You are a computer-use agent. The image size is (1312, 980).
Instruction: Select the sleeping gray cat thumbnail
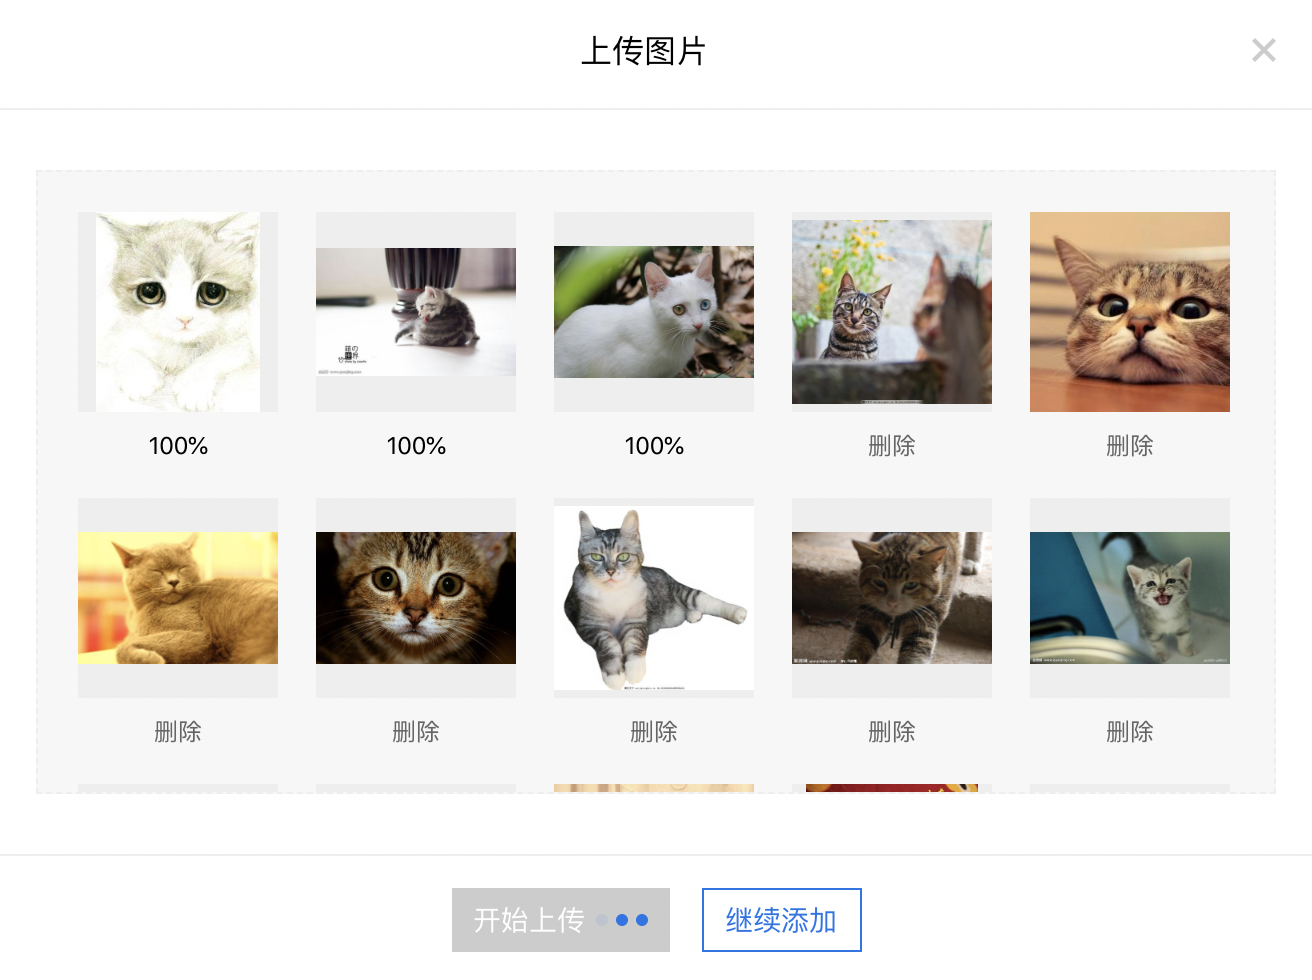coord(178,598)
